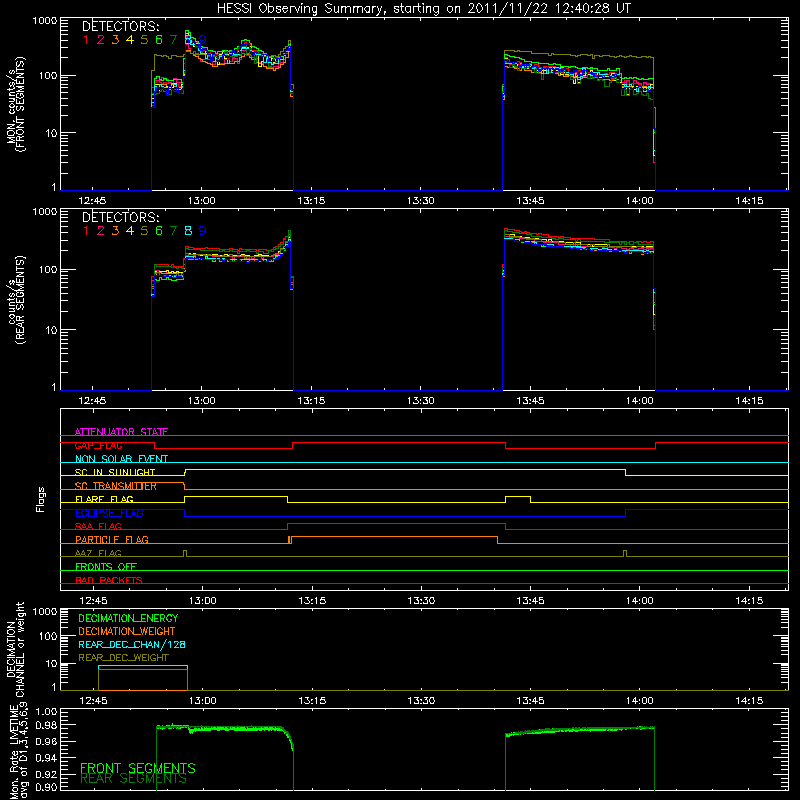
Task: Click the 12:45 tick label under the front segments plot
Action: point(92,201)
